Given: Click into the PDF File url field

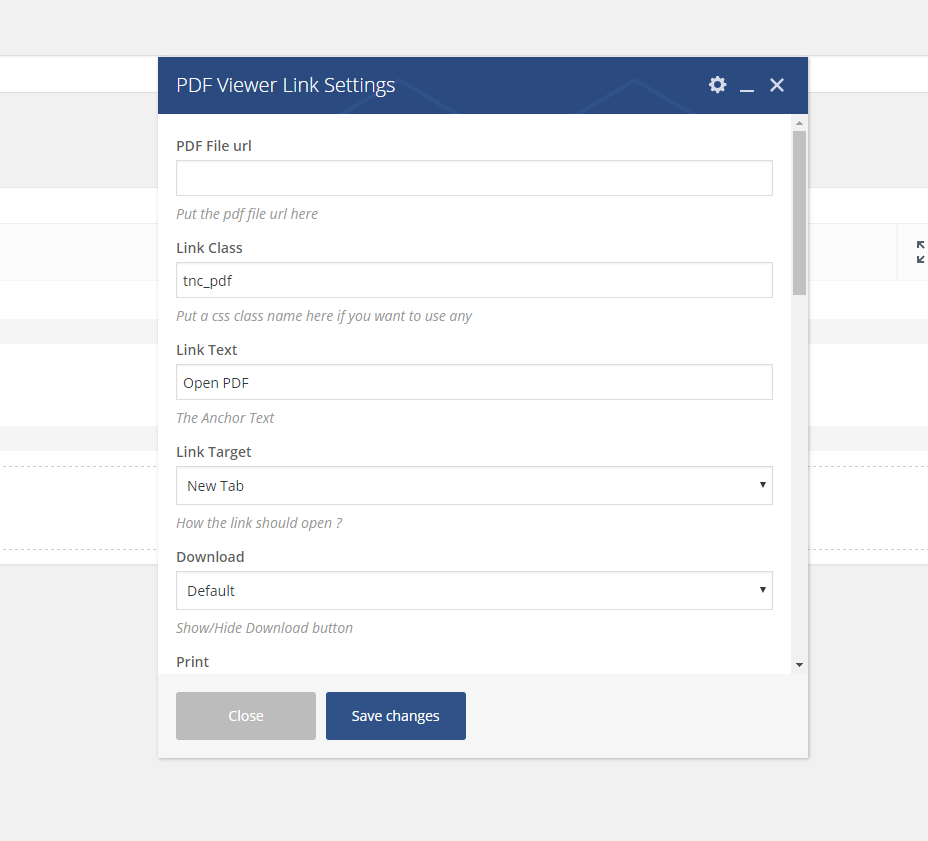Looking at the screenshot, I should (x=474, y=178).
